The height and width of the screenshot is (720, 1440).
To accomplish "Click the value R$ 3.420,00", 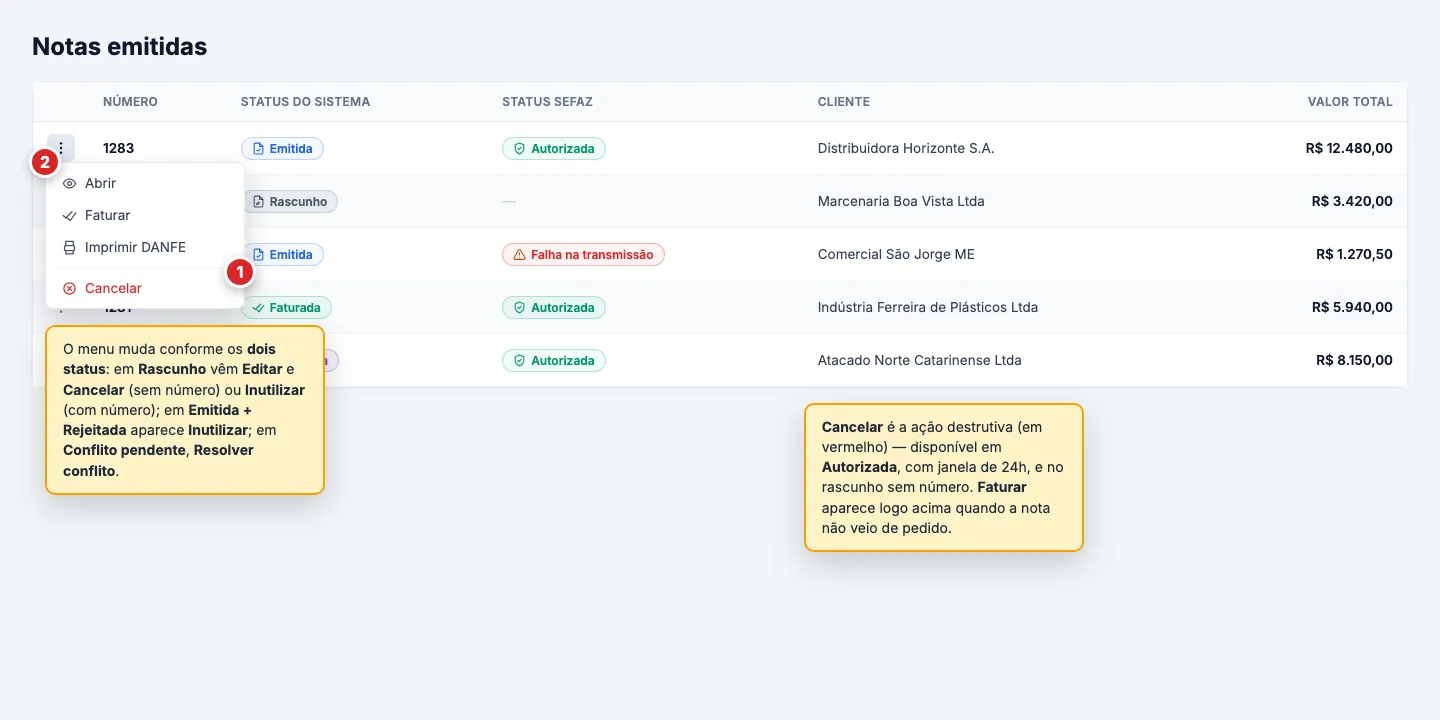I will pyautogui.click(x=1352, y=201).
